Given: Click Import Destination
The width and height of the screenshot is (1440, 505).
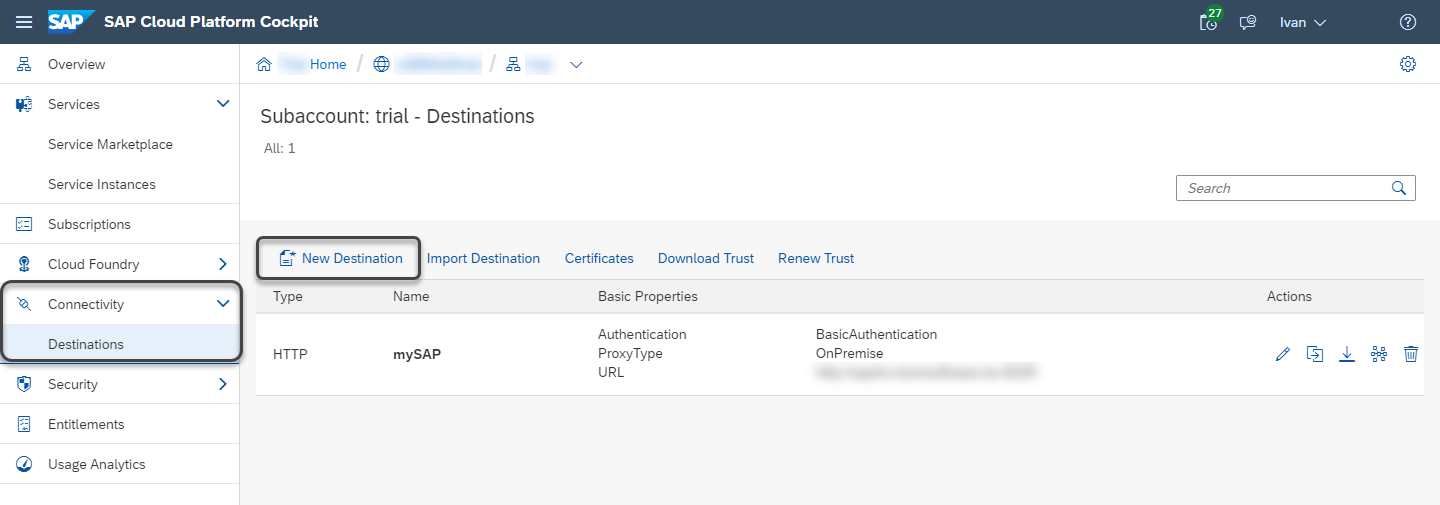Looking at the screenshot, I should pyautogui.click(x=483, y=258).
